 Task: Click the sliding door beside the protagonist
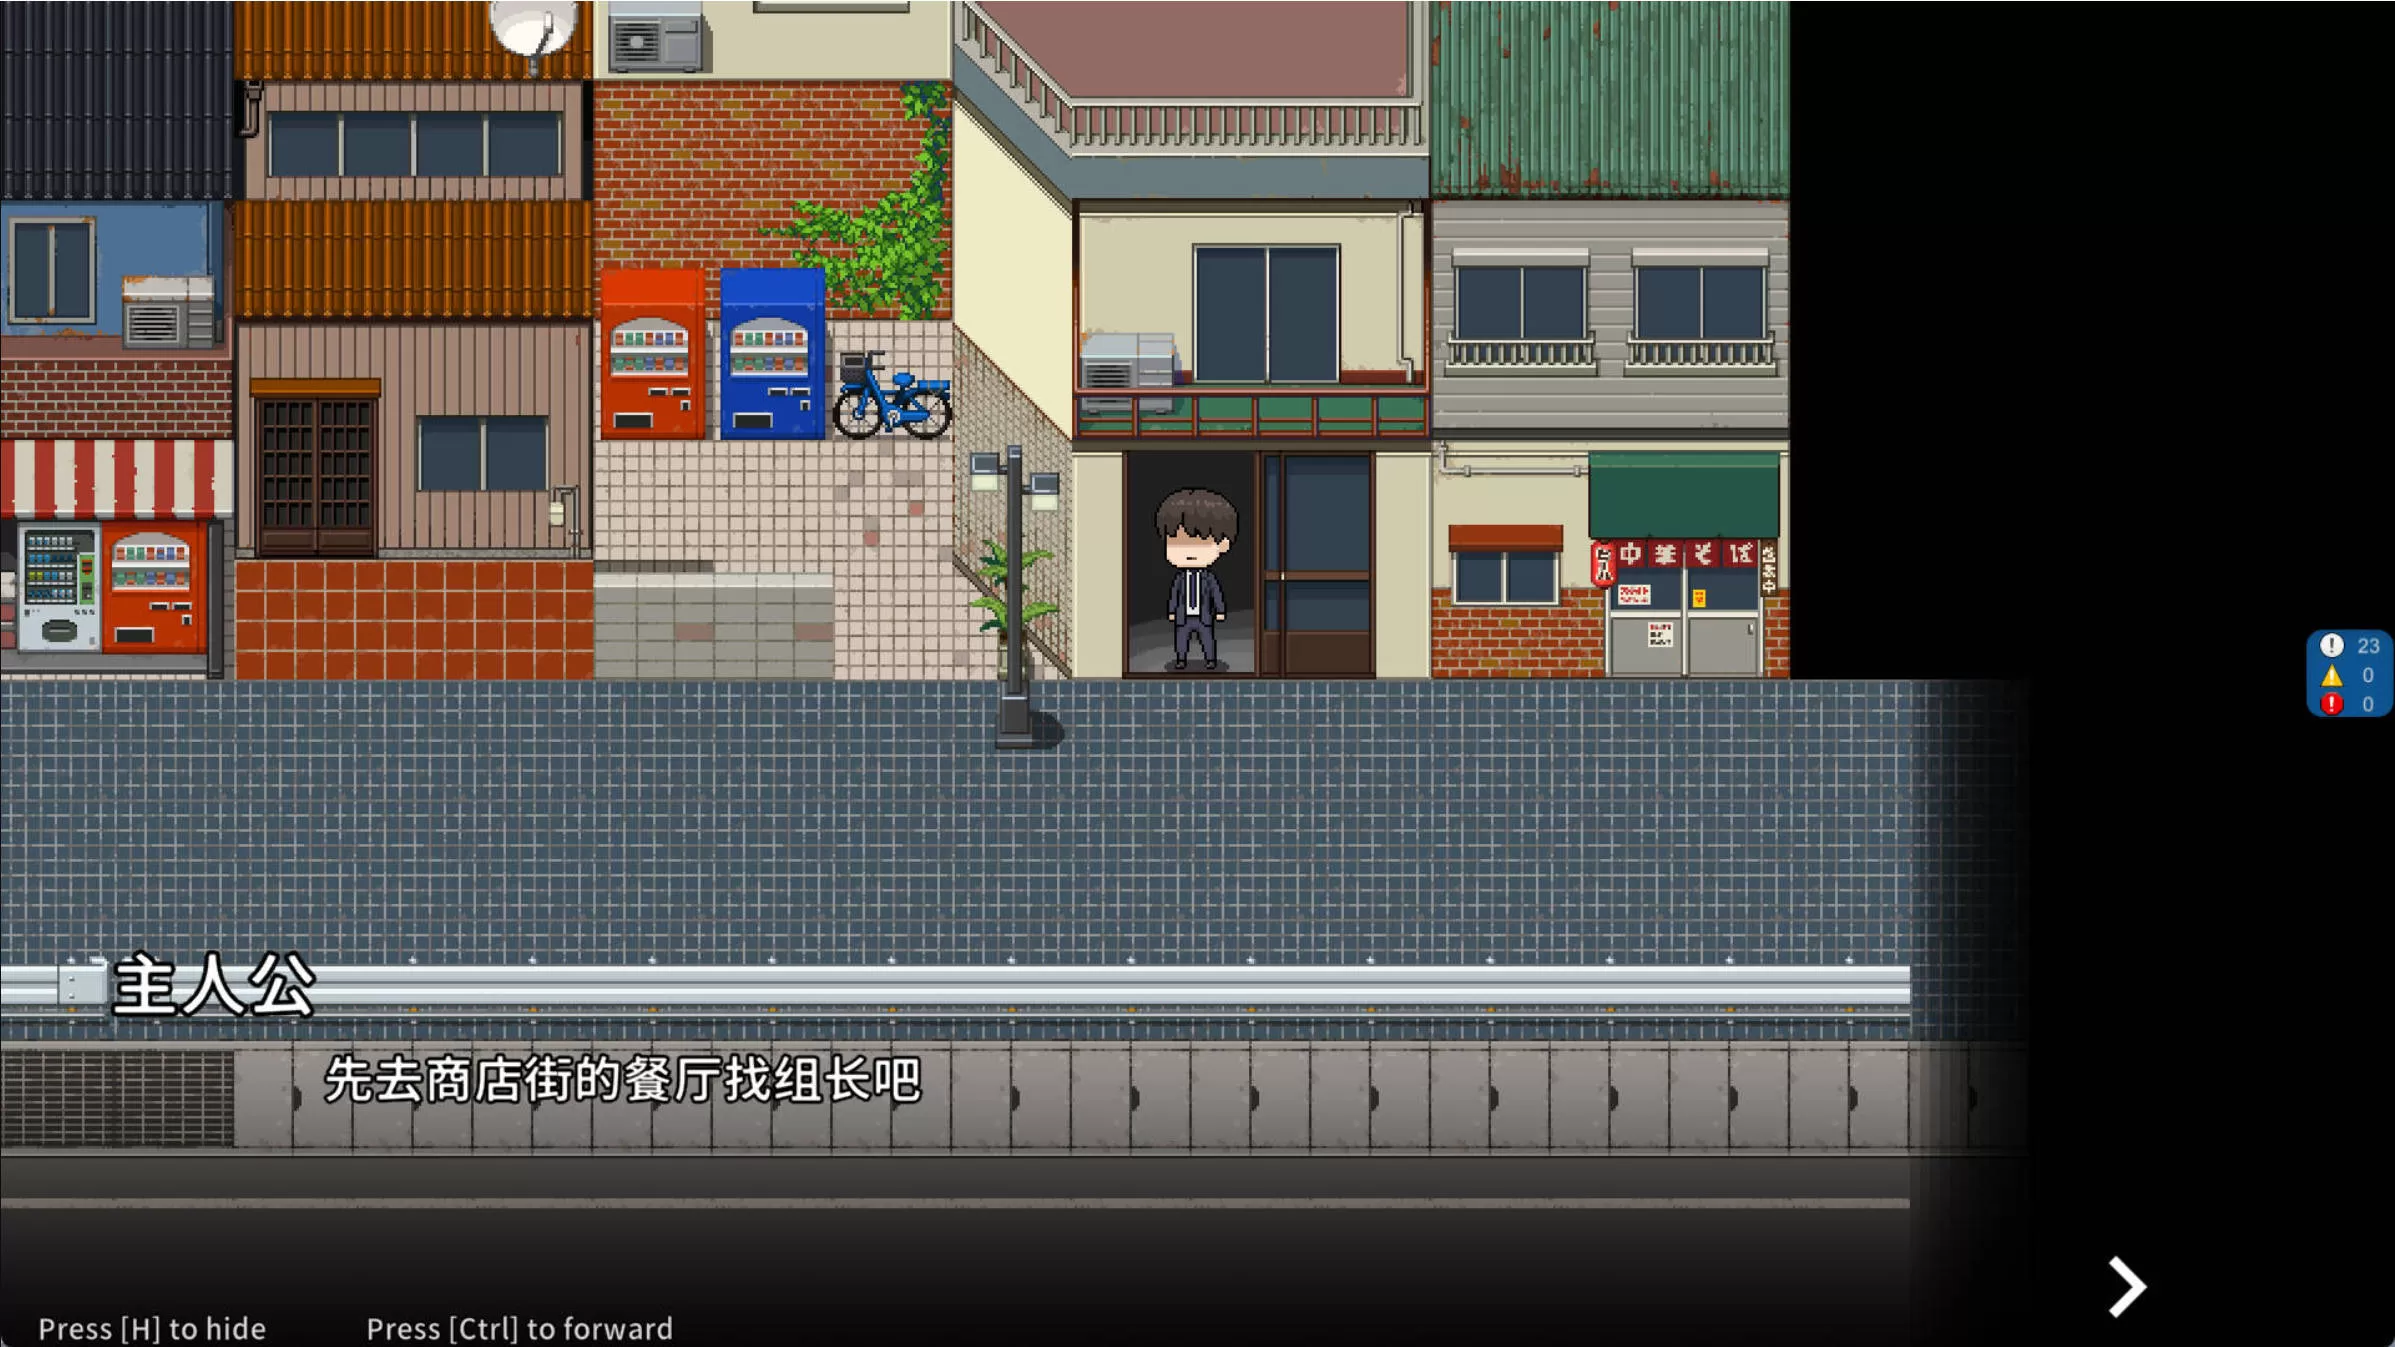(x=1318, y=563)
